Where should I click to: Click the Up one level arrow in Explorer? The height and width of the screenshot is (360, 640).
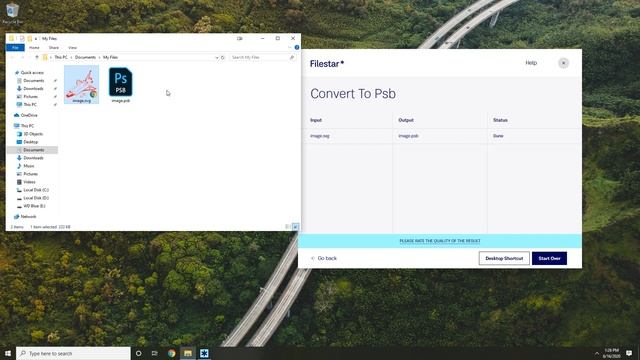pos(37,58)
